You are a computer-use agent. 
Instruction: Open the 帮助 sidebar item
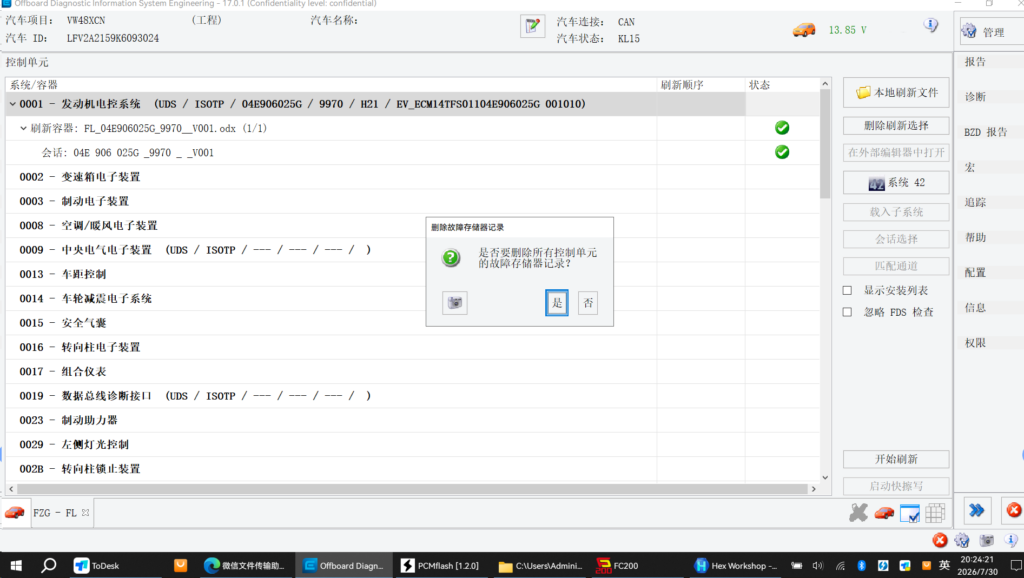click(975, 238)
